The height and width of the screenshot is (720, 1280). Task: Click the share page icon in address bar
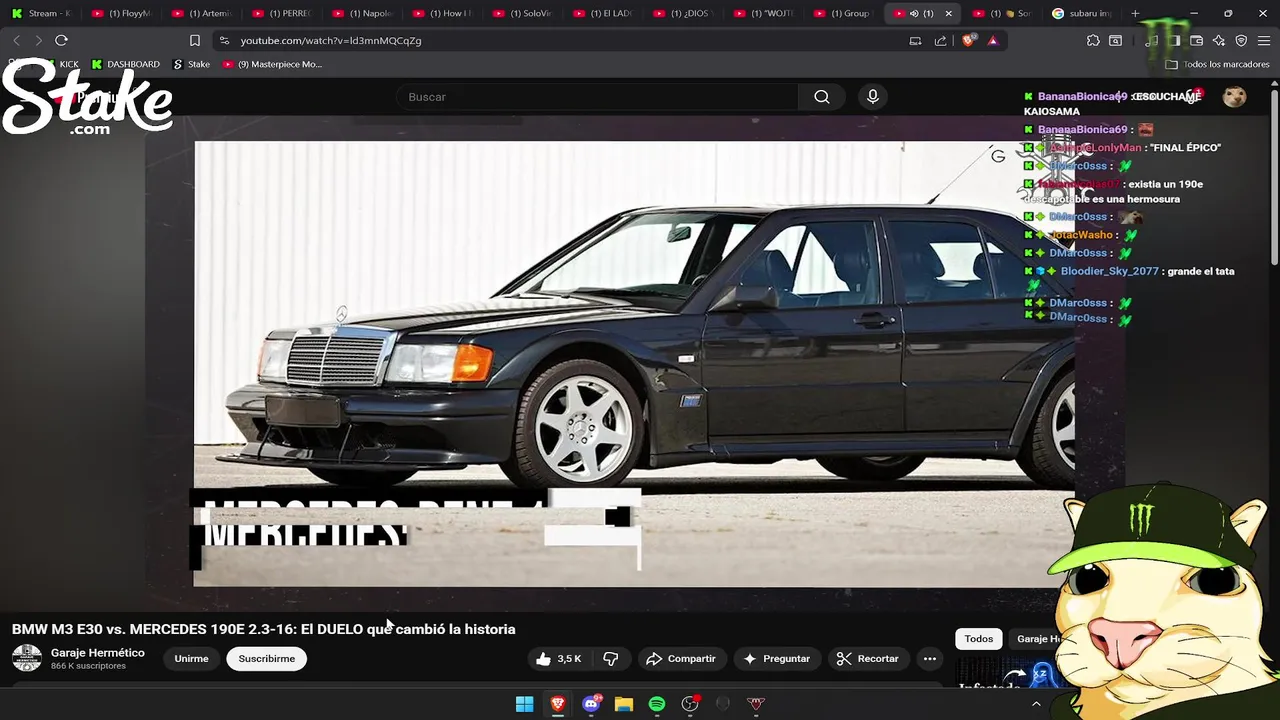(940, 40)
